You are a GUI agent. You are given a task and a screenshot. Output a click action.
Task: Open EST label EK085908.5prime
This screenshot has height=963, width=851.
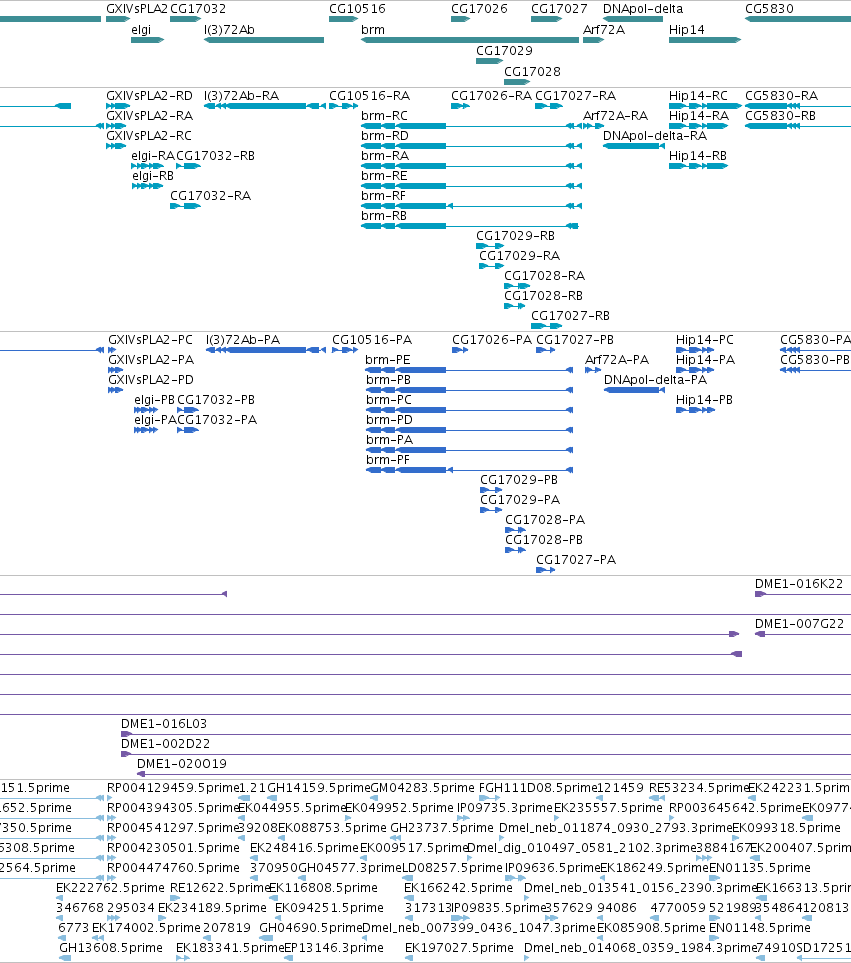coord(651,927)
